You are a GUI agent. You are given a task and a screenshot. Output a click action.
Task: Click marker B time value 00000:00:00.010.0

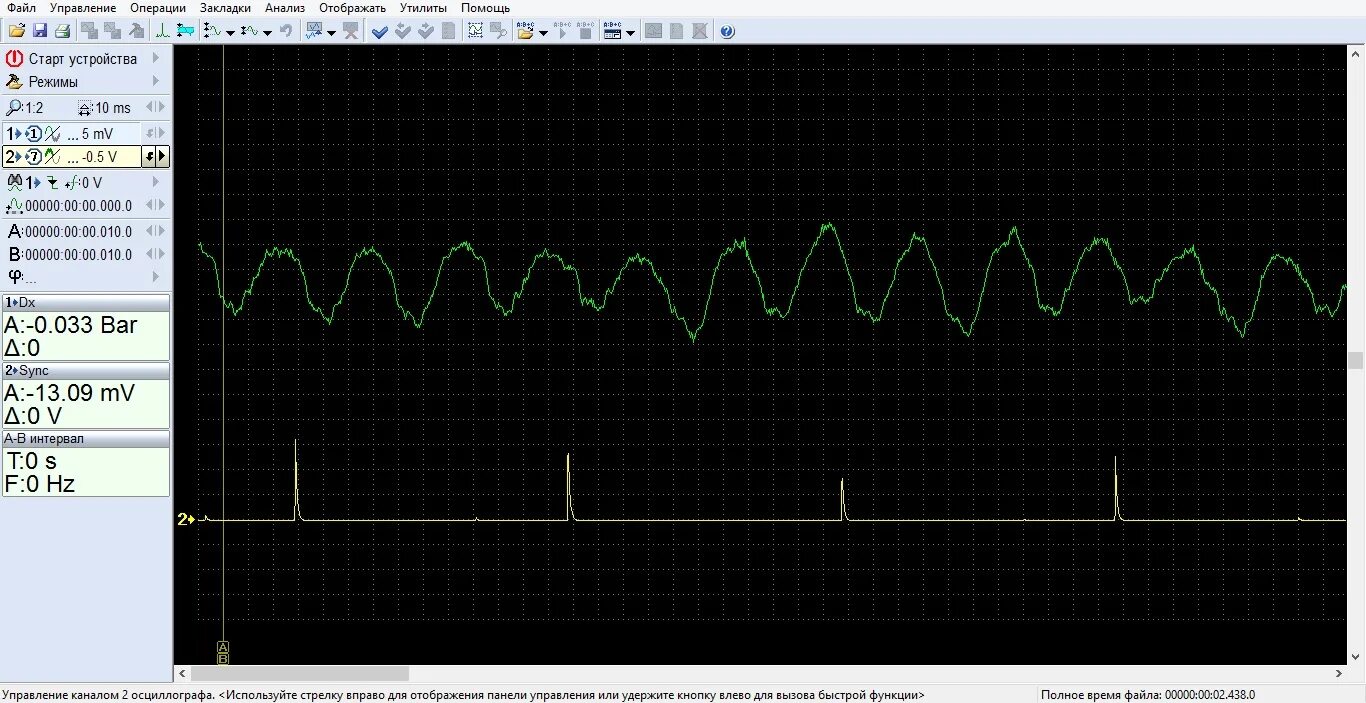[x=78, y=254]
